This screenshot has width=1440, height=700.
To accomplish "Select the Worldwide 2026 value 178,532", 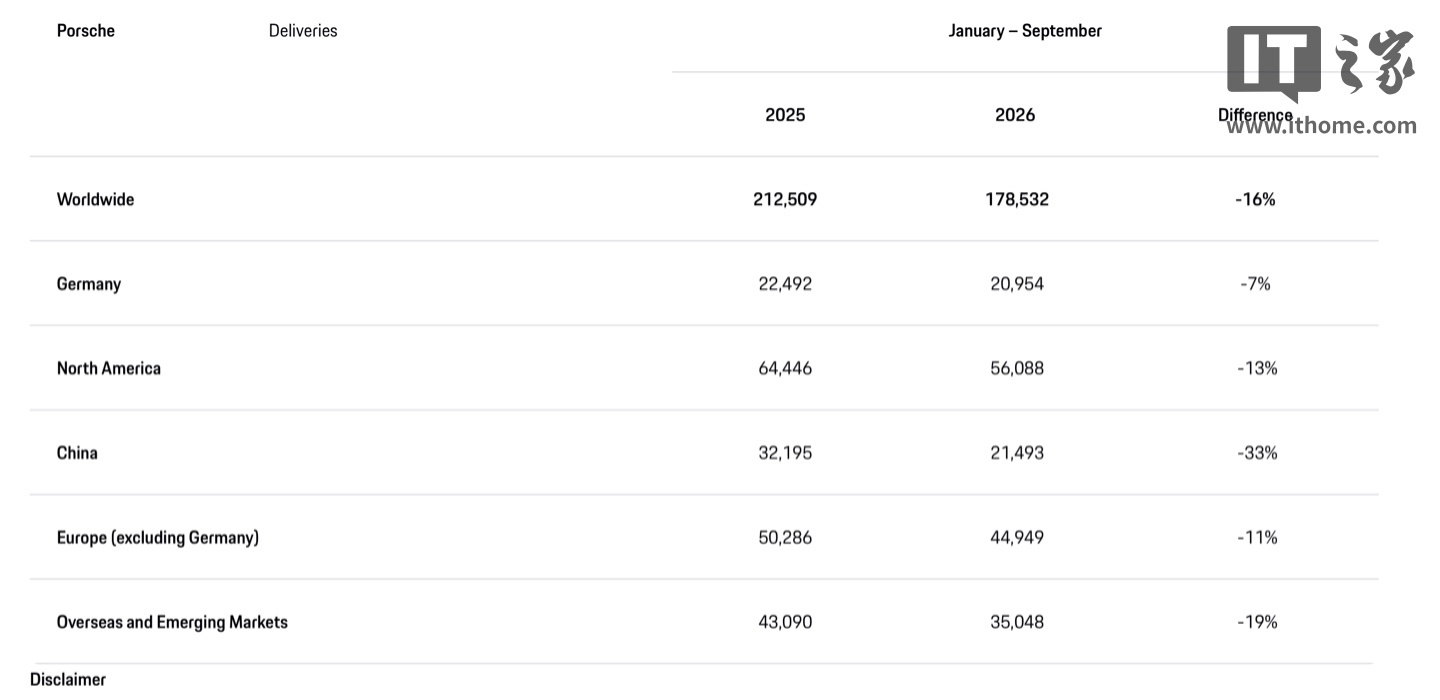I will [x=1017, y=199].
